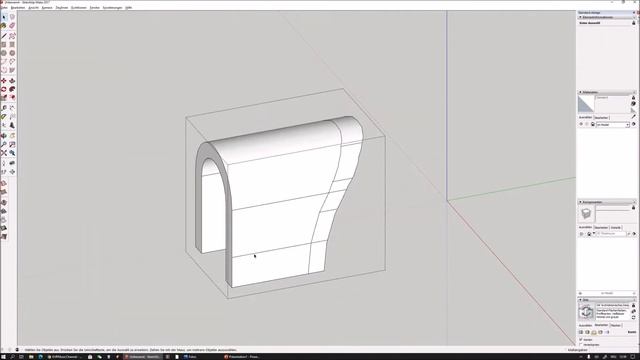Open the Datei menu
This screenshot has height=360, width=640.
pyautogui.click(x=4, y=8)
